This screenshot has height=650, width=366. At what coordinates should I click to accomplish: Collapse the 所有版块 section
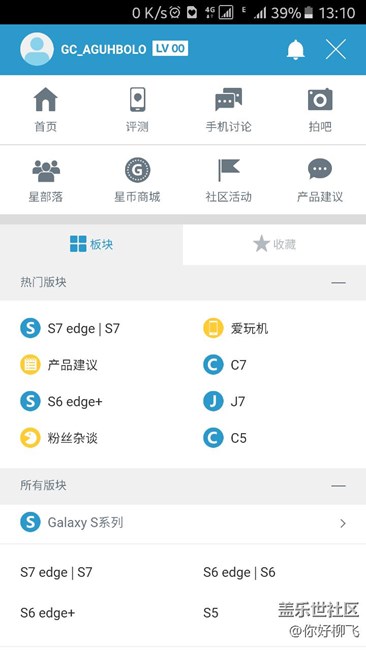pos(339,485)
